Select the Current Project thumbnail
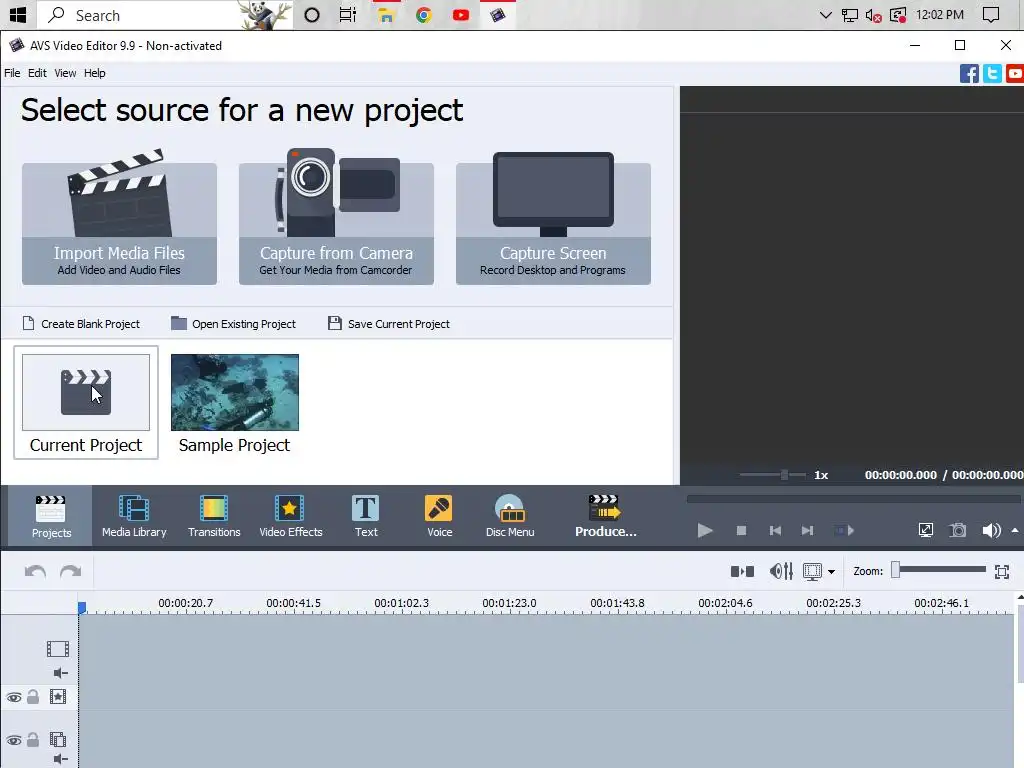 pyautogui.click(x=86, y=402)
